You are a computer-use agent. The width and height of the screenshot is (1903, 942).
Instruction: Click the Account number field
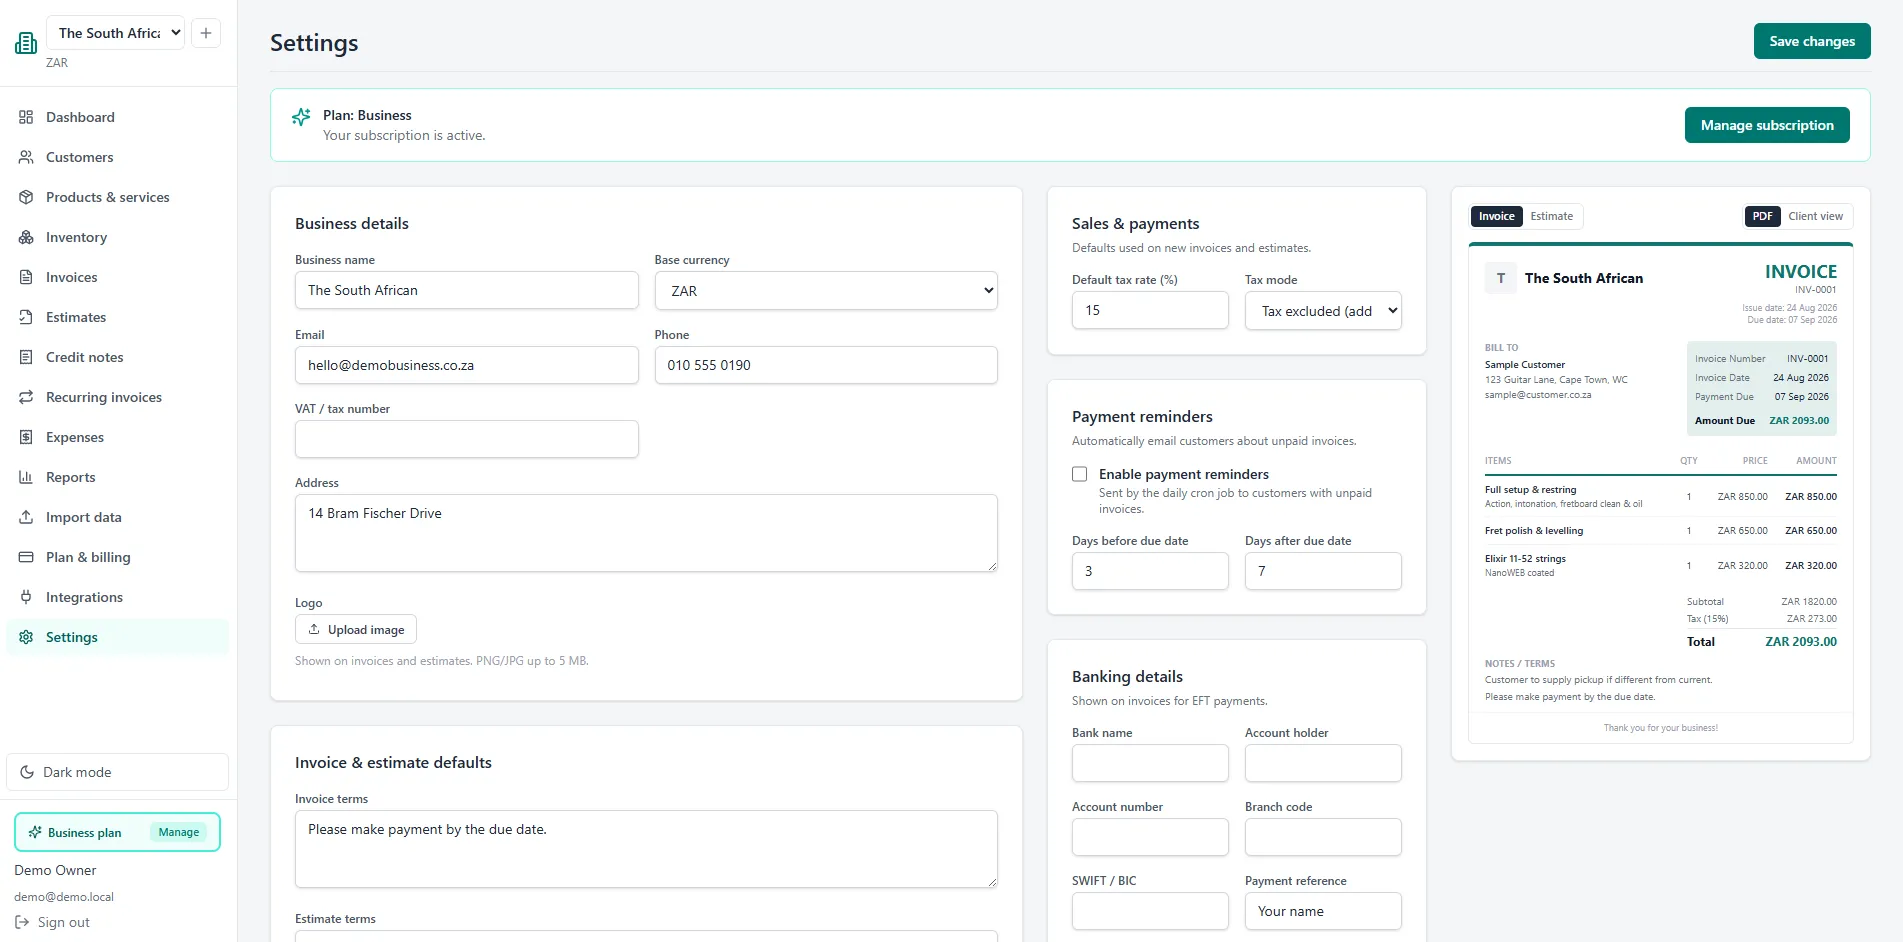[1150, 837]
